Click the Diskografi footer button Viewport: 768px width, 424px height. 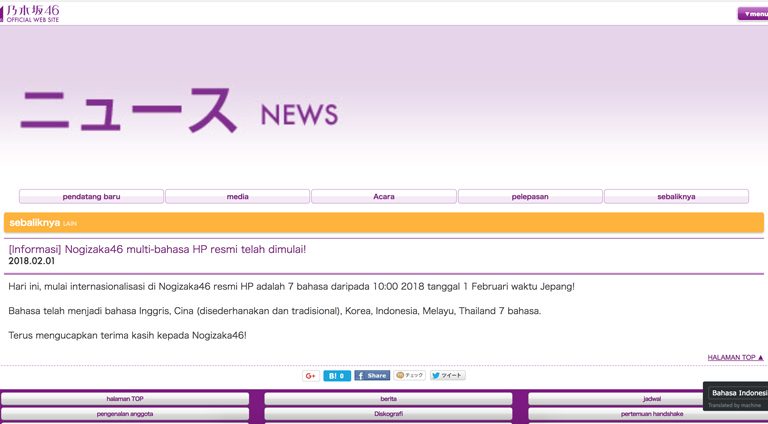pos(388,414)
